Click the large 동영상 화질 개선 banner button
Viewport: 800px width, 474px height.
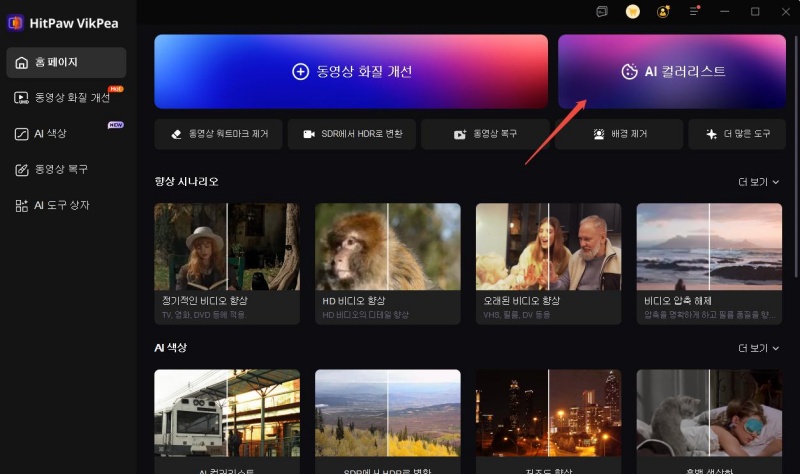click(x=351, y=72)
